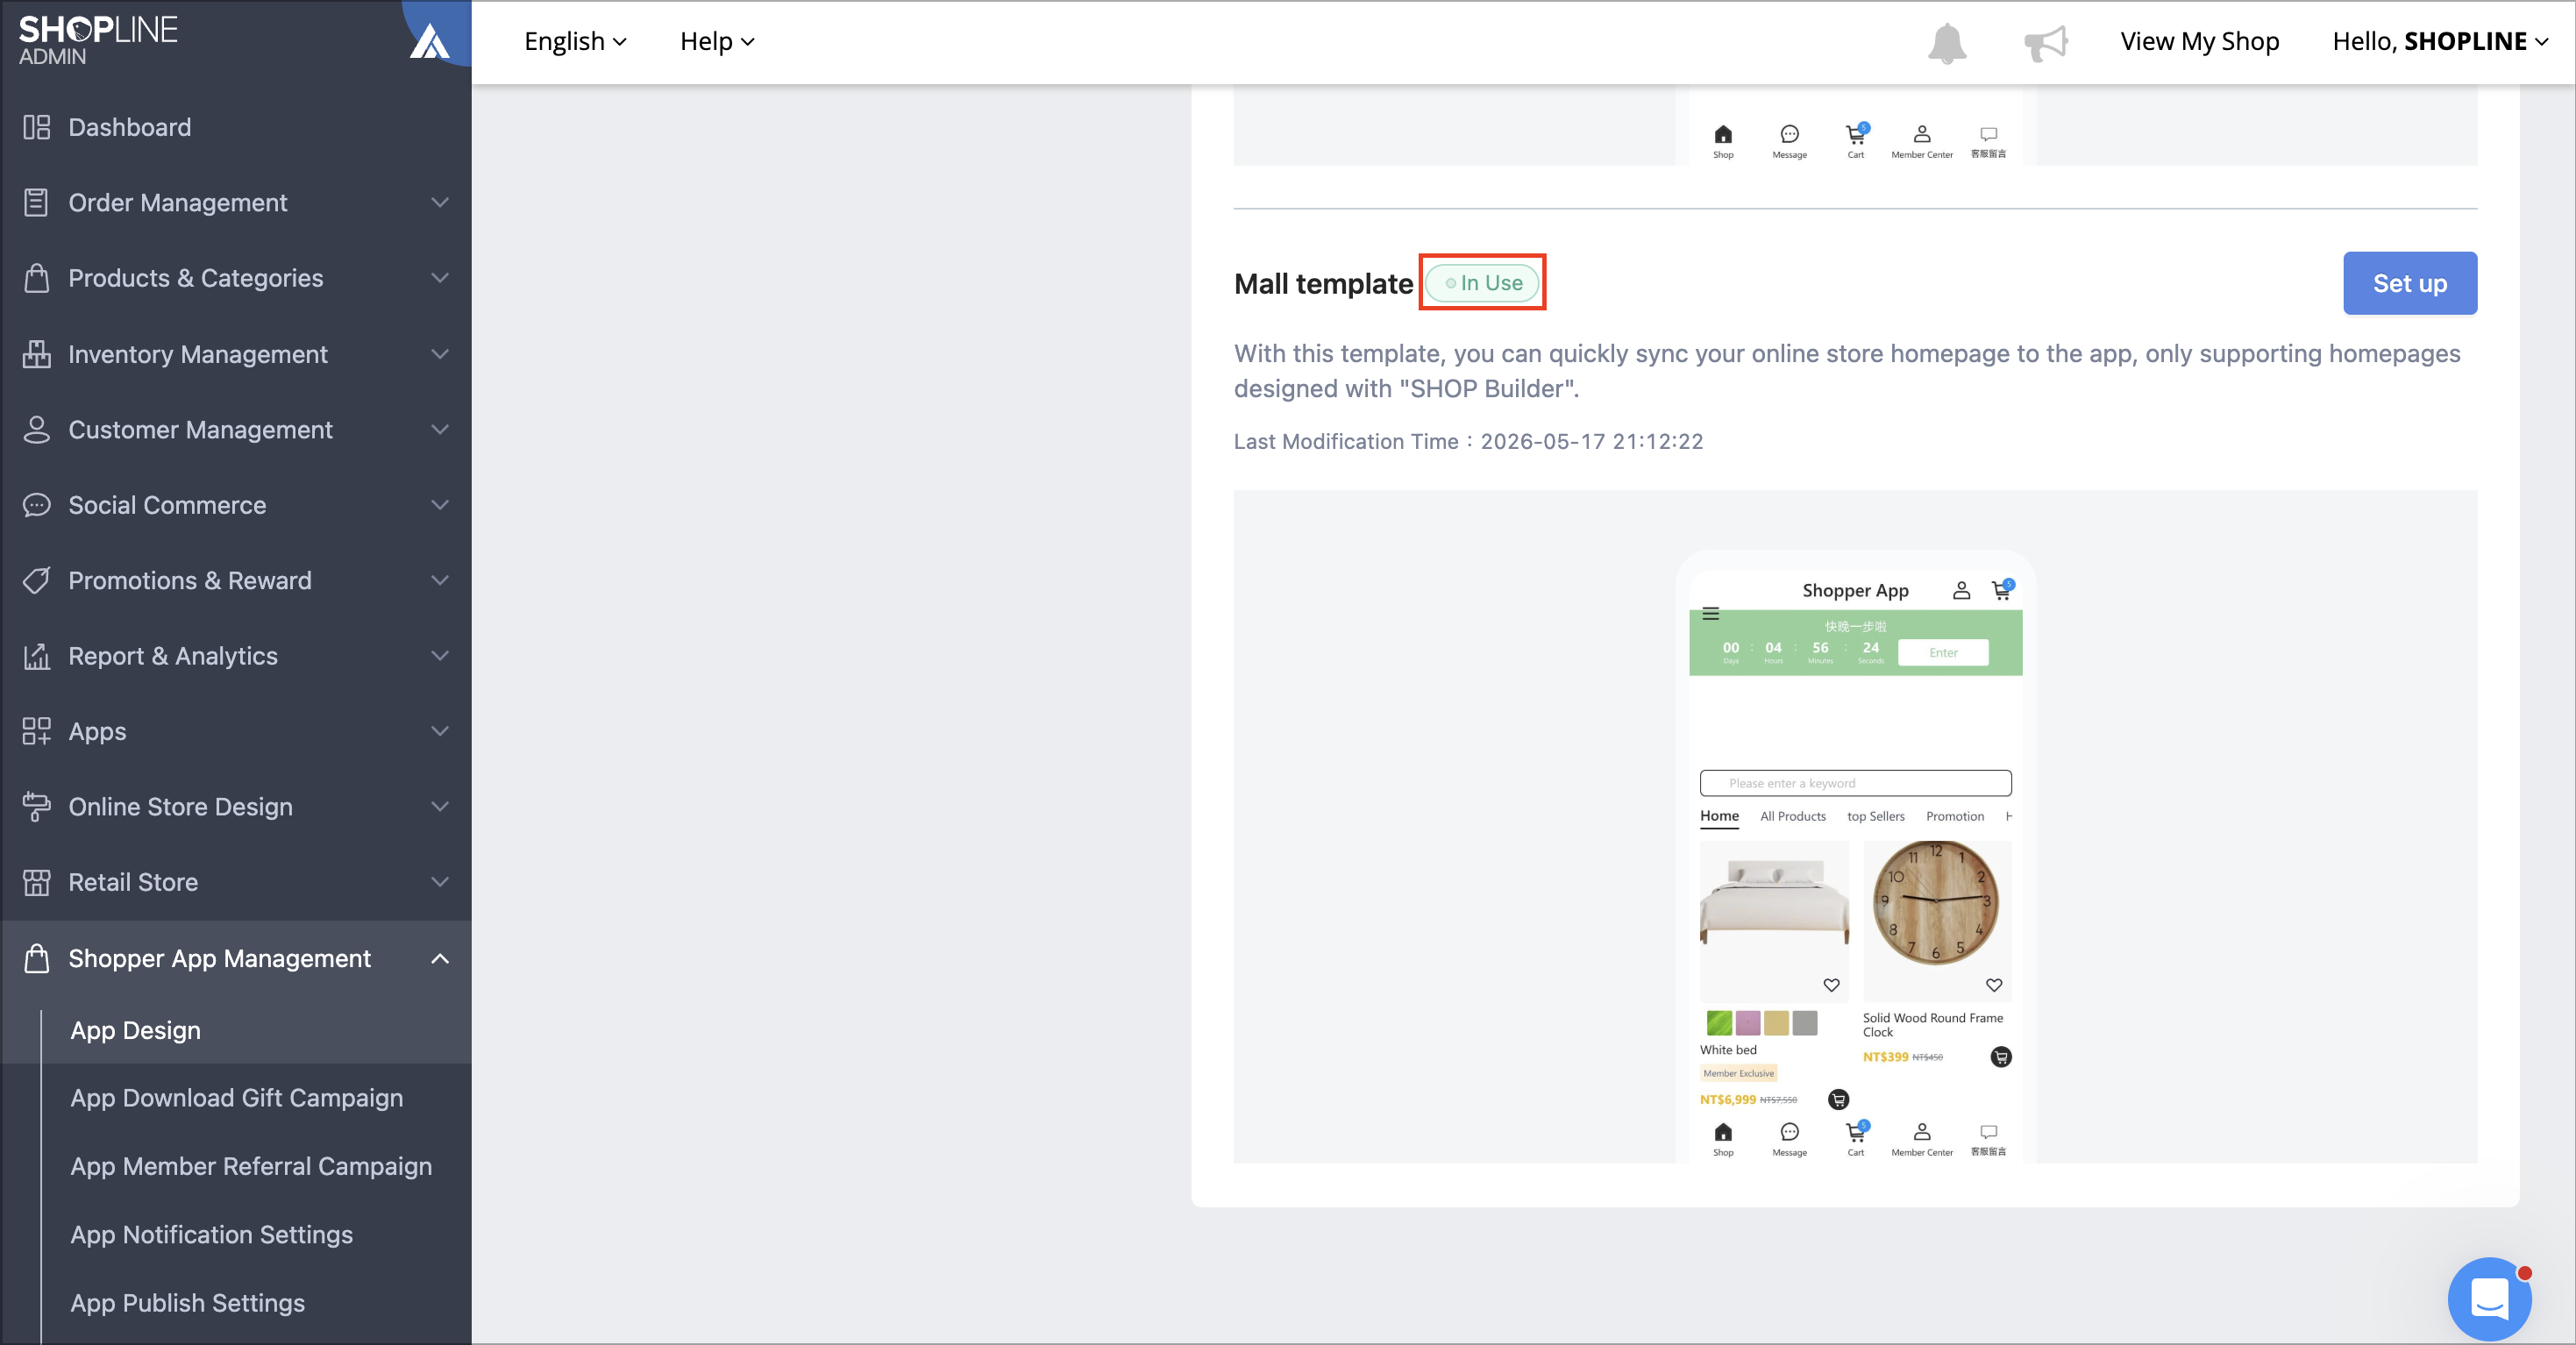Expand the Order Management chevron
2576x1345 pixels.
tap(440, 202)
